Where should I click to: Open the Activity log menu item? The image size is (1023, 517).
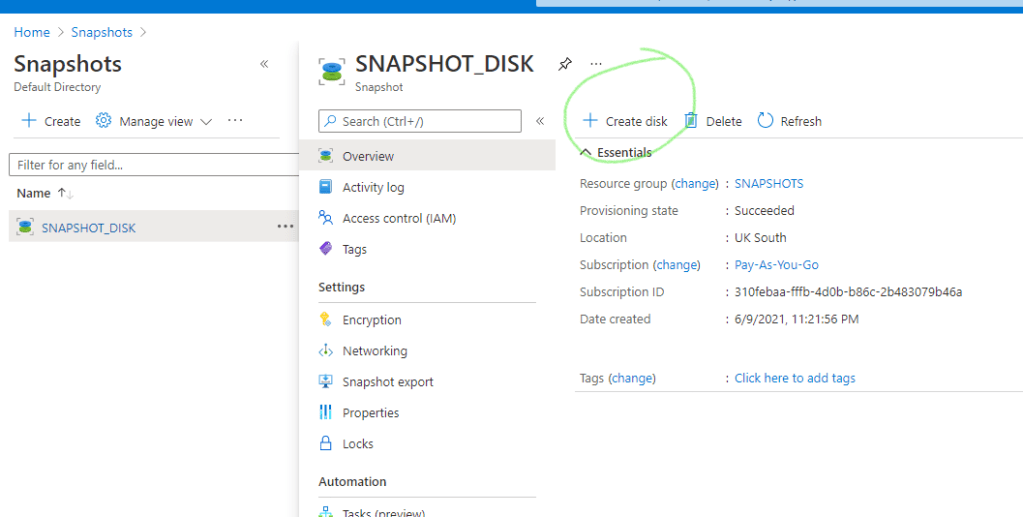pyautogui.click(x=373, y=187)
